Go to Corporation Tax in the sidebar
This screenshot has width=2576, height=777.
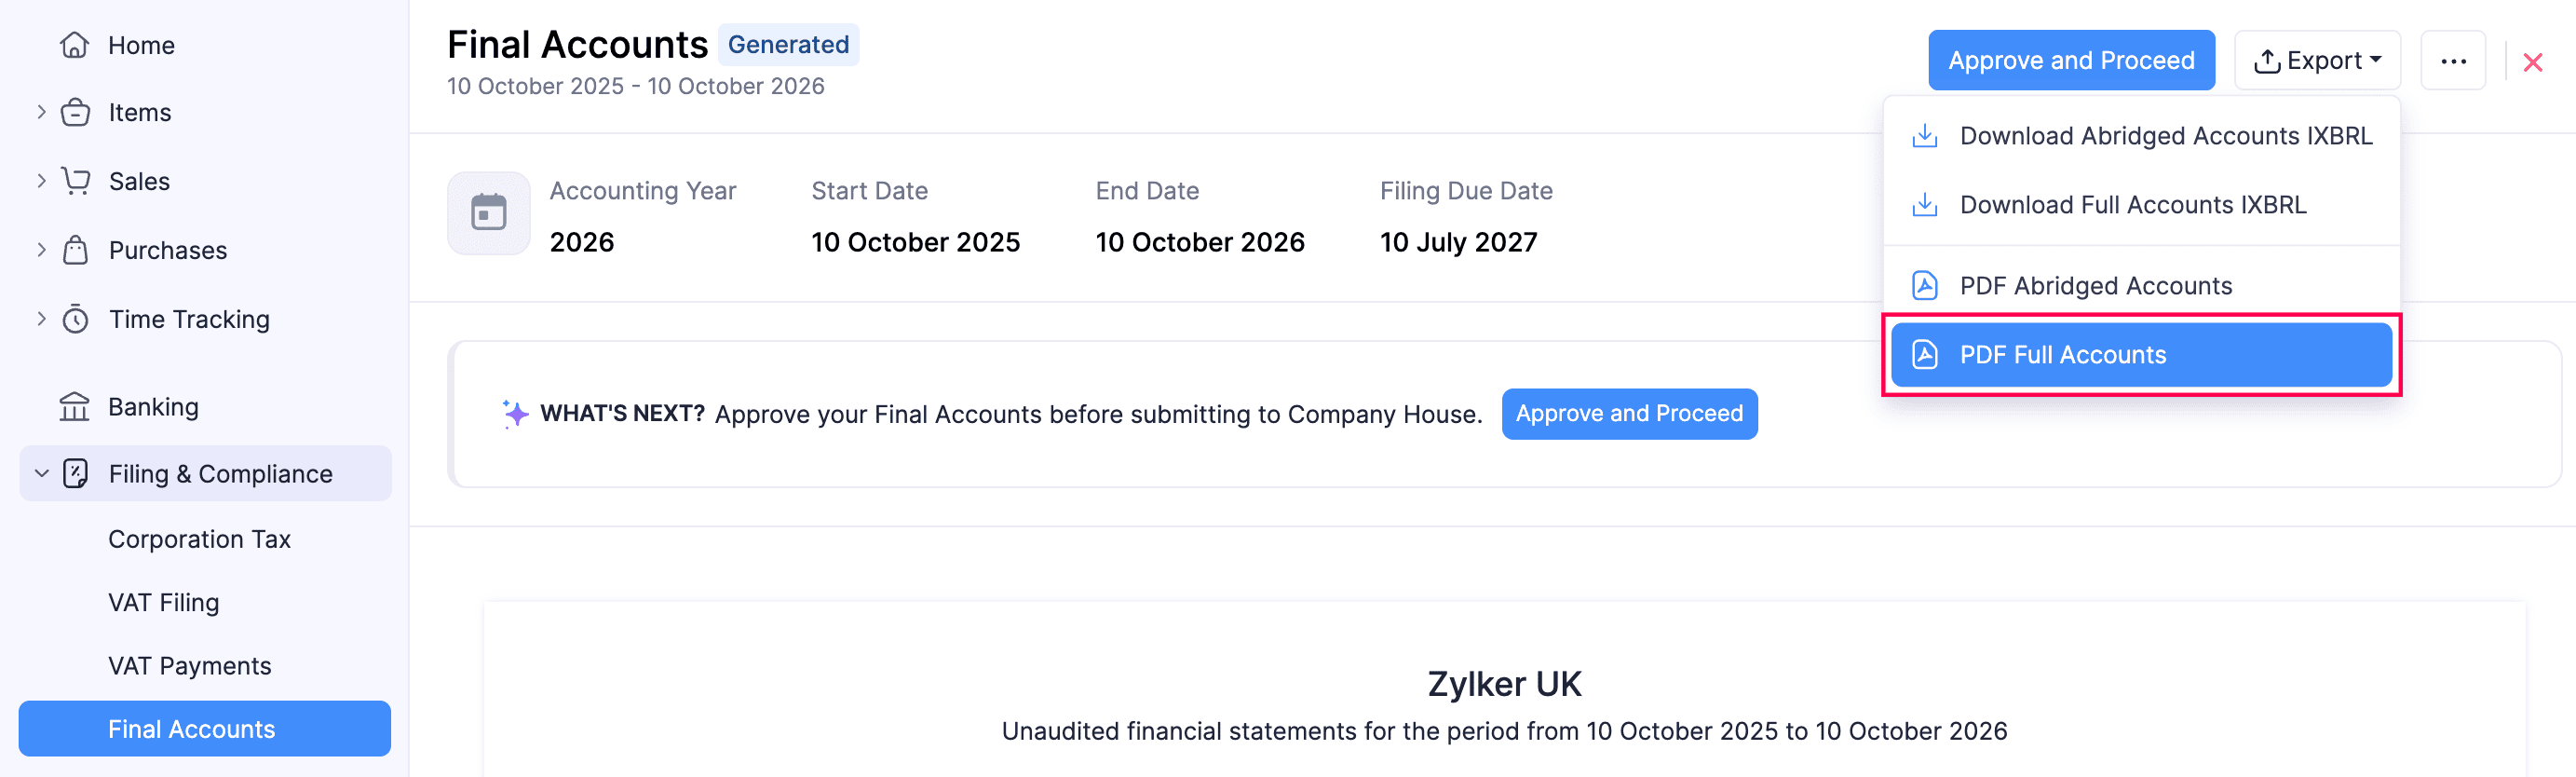tap(200, 538)
